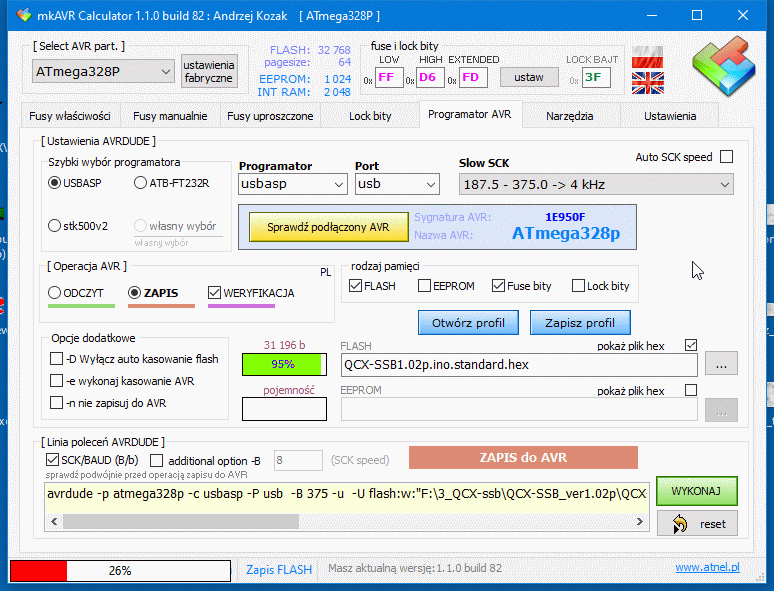The image size is (774, 591).
Task: Click command line scroll right arrow
Action: tap(640, 521)
